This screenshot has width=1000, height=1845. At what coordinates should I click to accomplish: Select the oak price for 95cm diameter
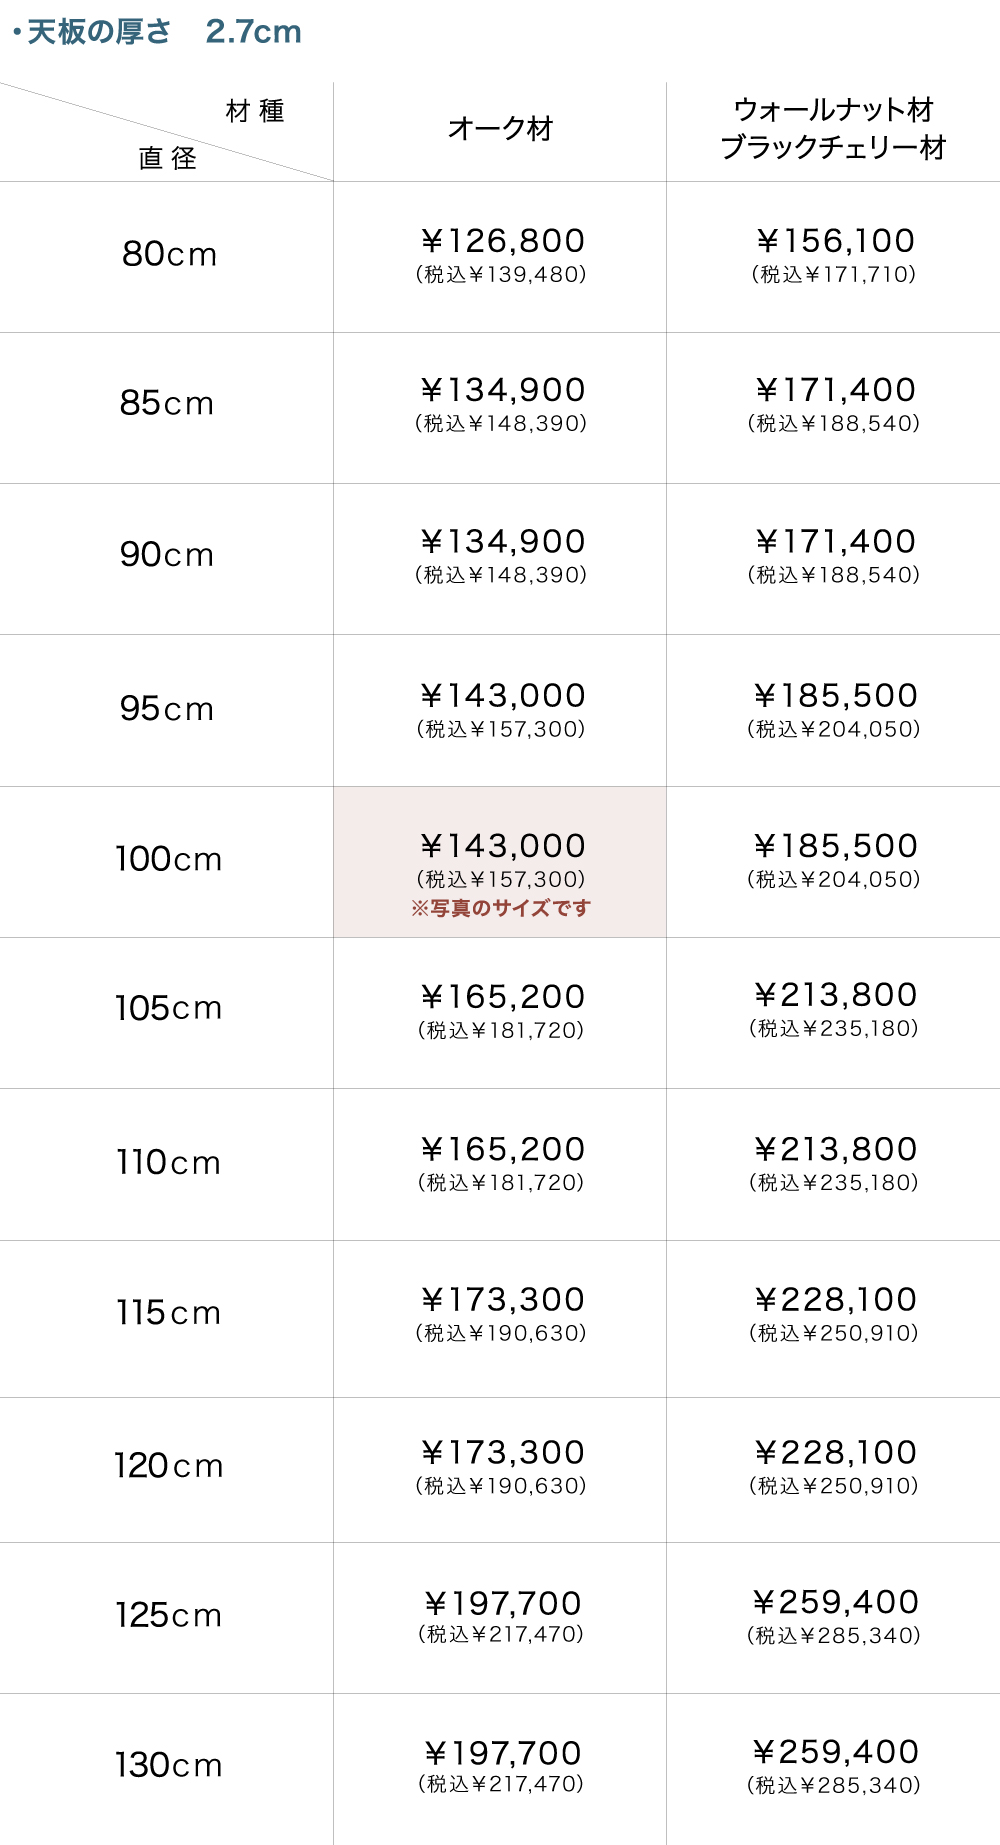(501, 697)
